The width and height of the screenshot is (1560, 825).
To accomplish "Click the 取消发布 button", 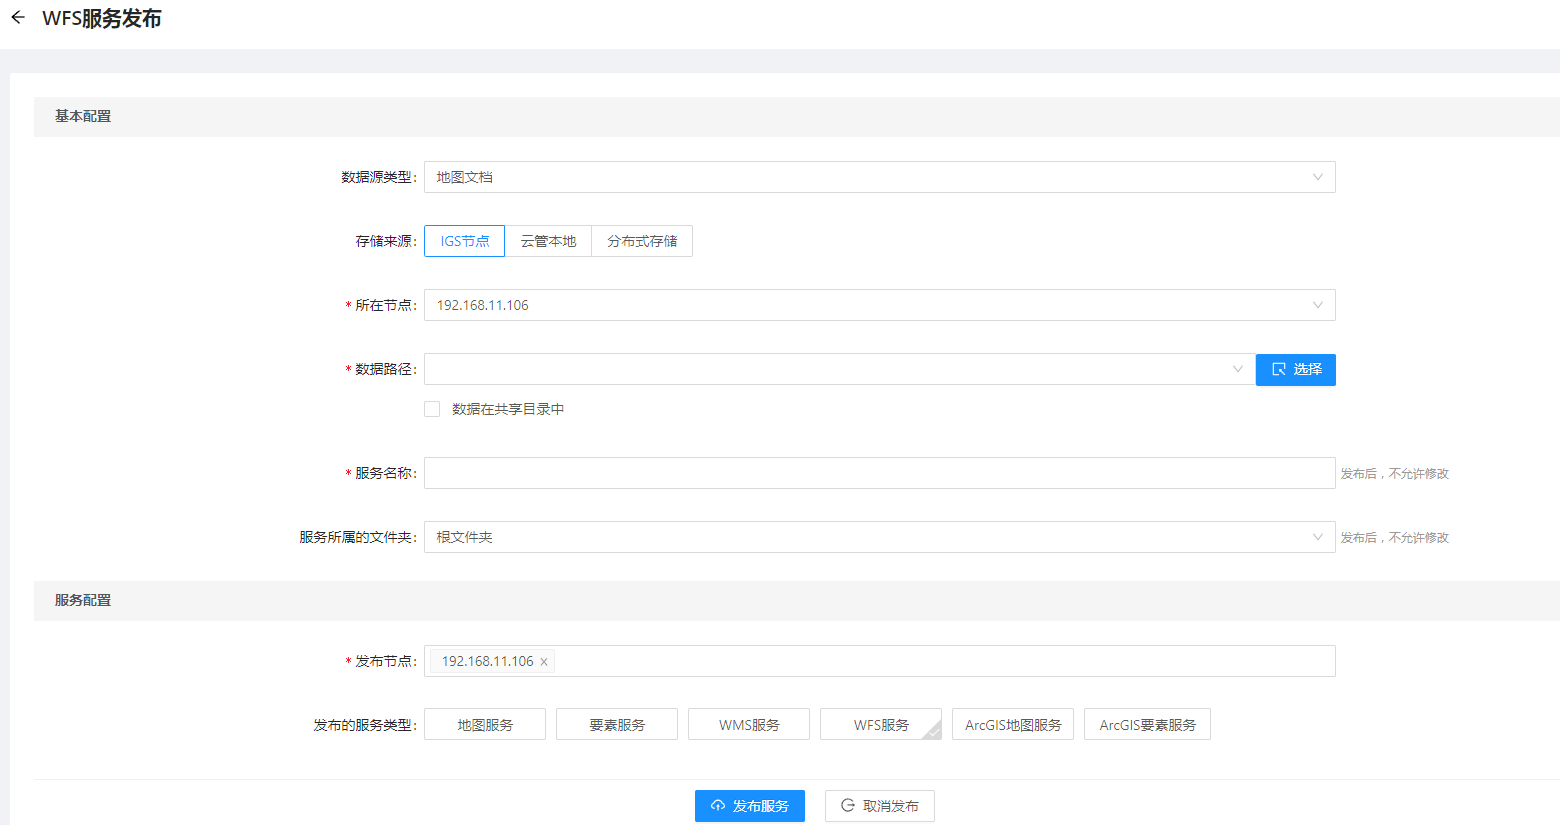I will (x=880, y=806).
